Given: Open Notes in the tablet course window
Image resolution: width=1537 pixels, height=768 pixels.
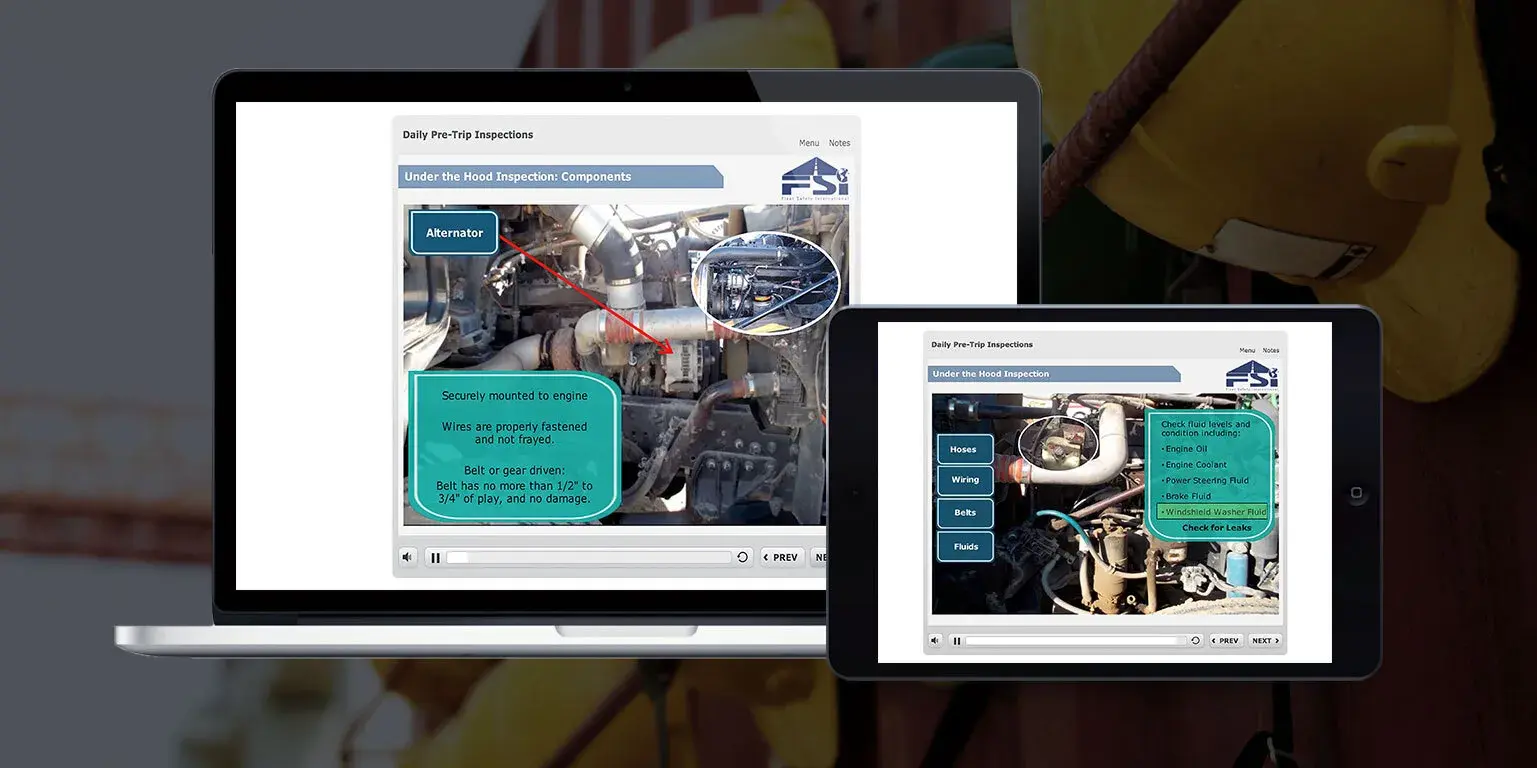Looking at the screenshot, I should tap(1271, 350).
